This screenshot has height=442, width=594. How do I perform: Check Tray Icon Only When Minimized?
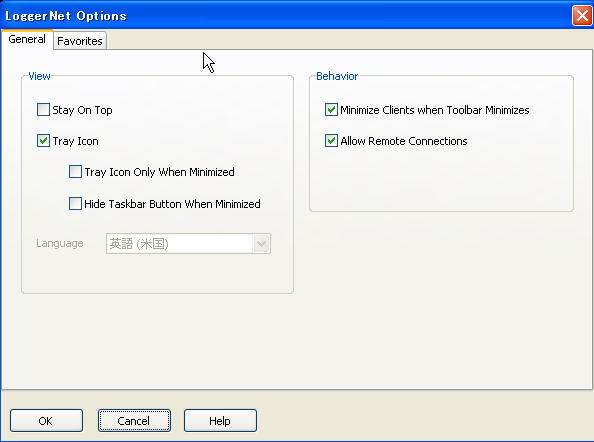(75, 172)
